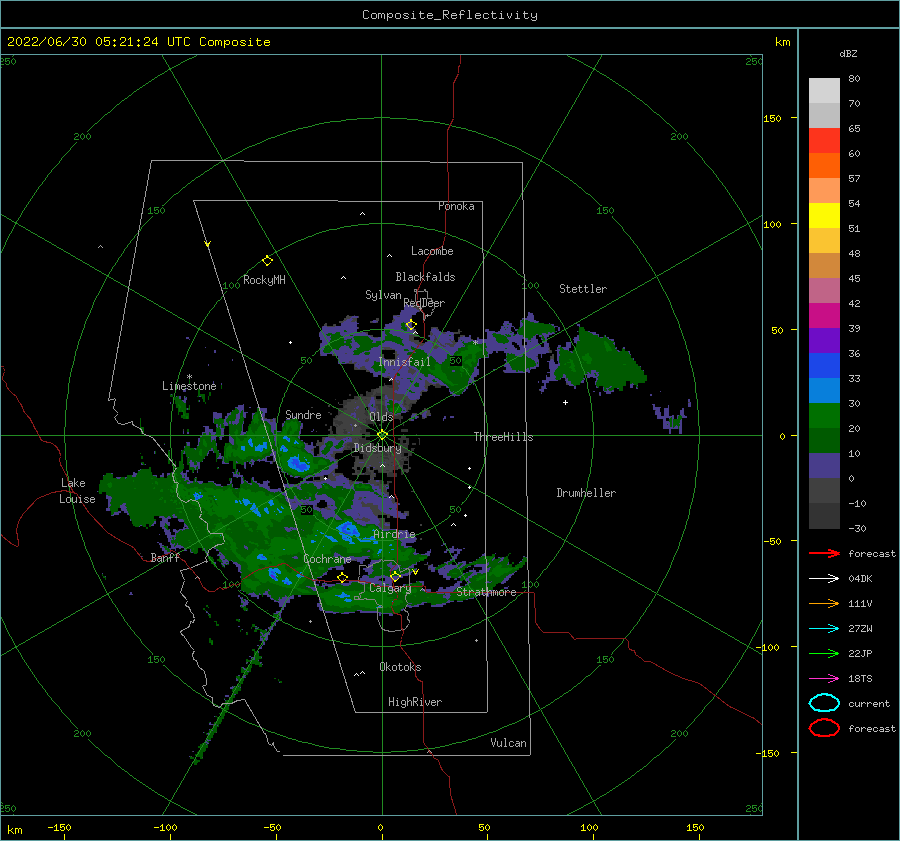Screen dimensions: 900x841
Task: Pick the light blue 33 dBZ color swatch
Action: tap(824, 390)
